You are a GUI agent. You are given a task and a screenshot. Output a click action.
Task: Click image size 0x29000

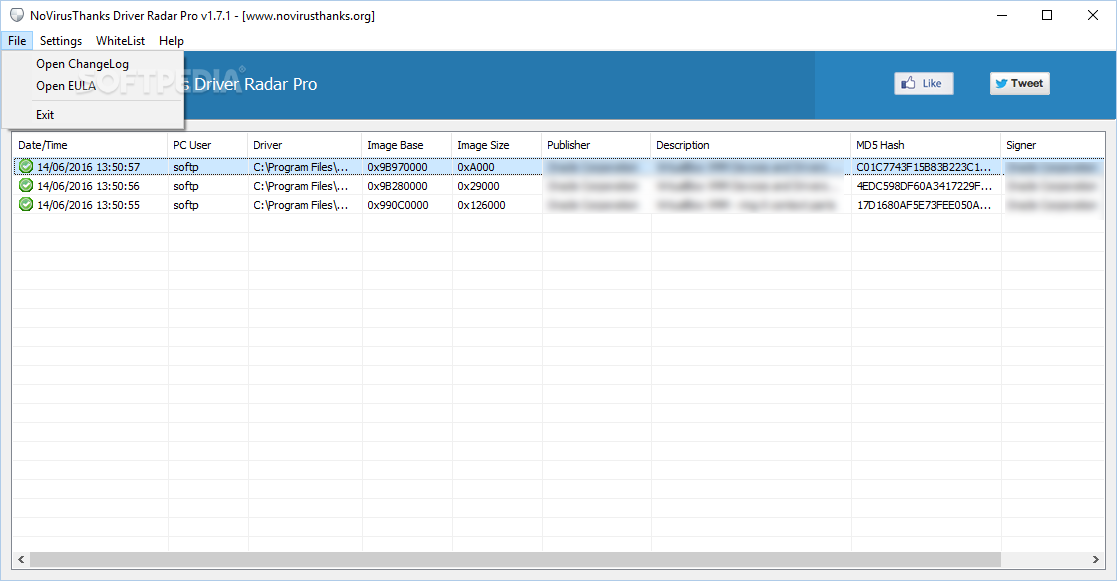pyautogui.click(x=478, y=186)
